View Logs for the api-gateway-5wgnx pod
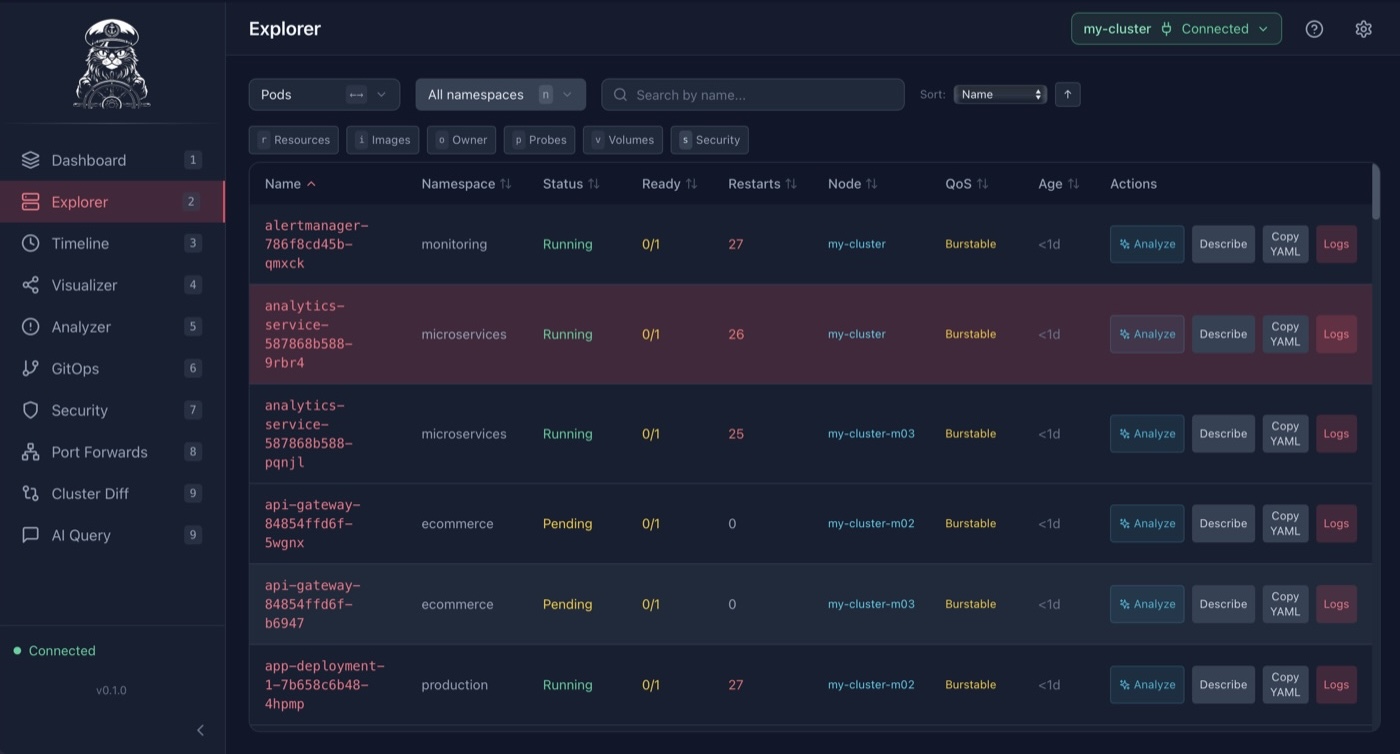The width and height of the screenshot is (1400, 754). 1336,523
